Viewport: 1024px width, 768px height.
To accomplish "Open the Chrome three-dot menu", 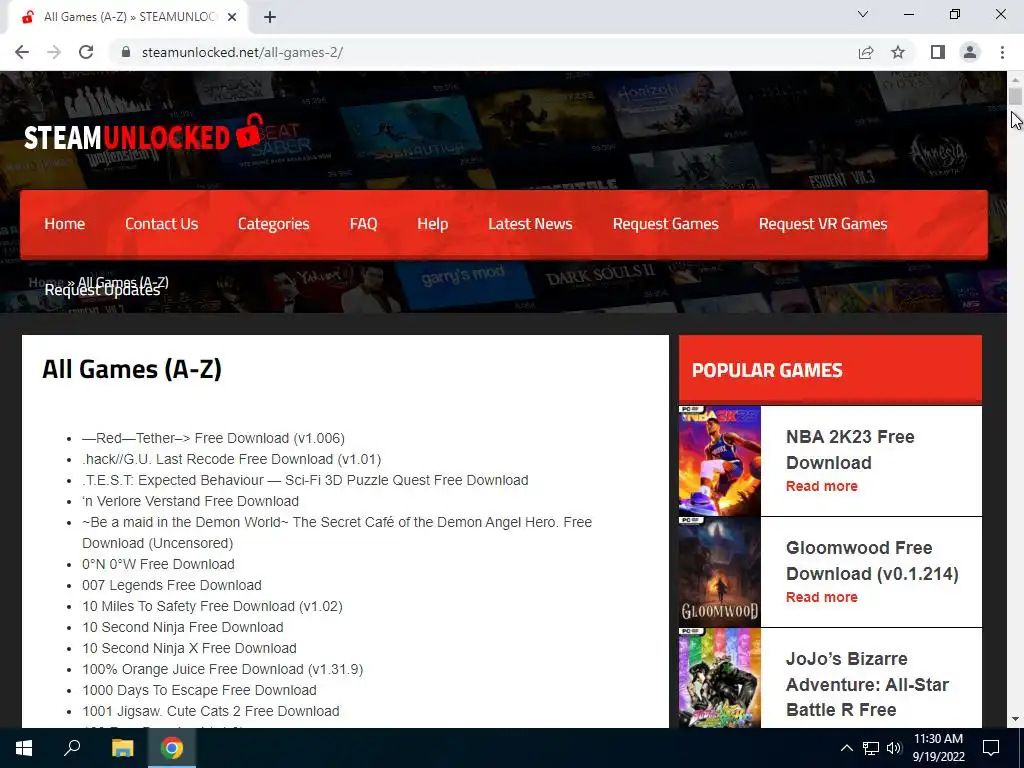I will (1002, 52).
